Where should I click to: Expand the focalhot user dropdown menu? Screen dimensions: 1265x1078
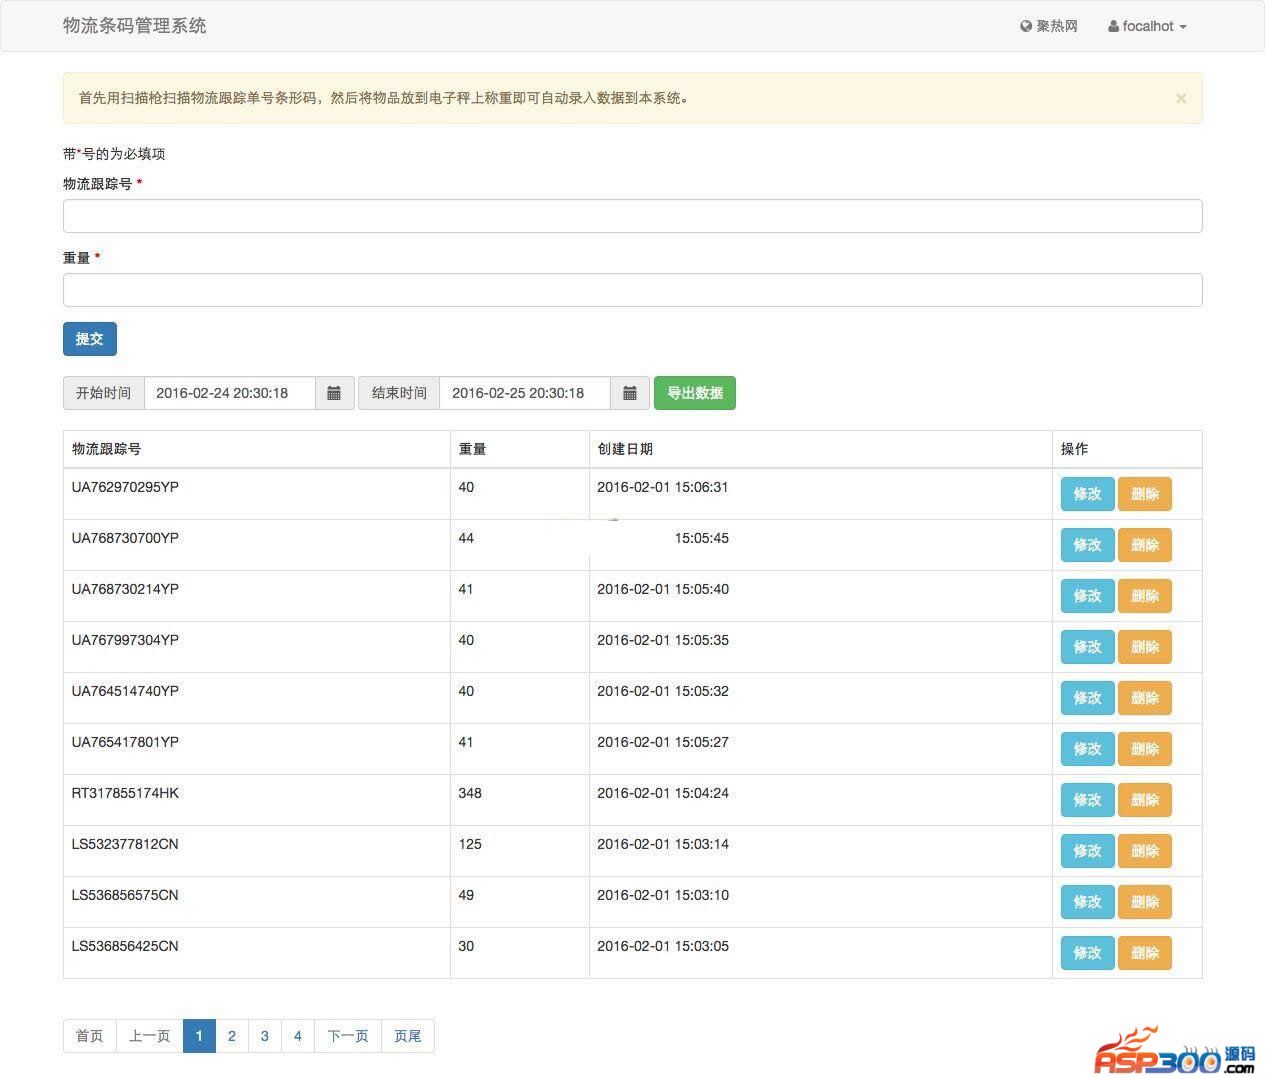pyautogui.click(x=1147, y=26)
